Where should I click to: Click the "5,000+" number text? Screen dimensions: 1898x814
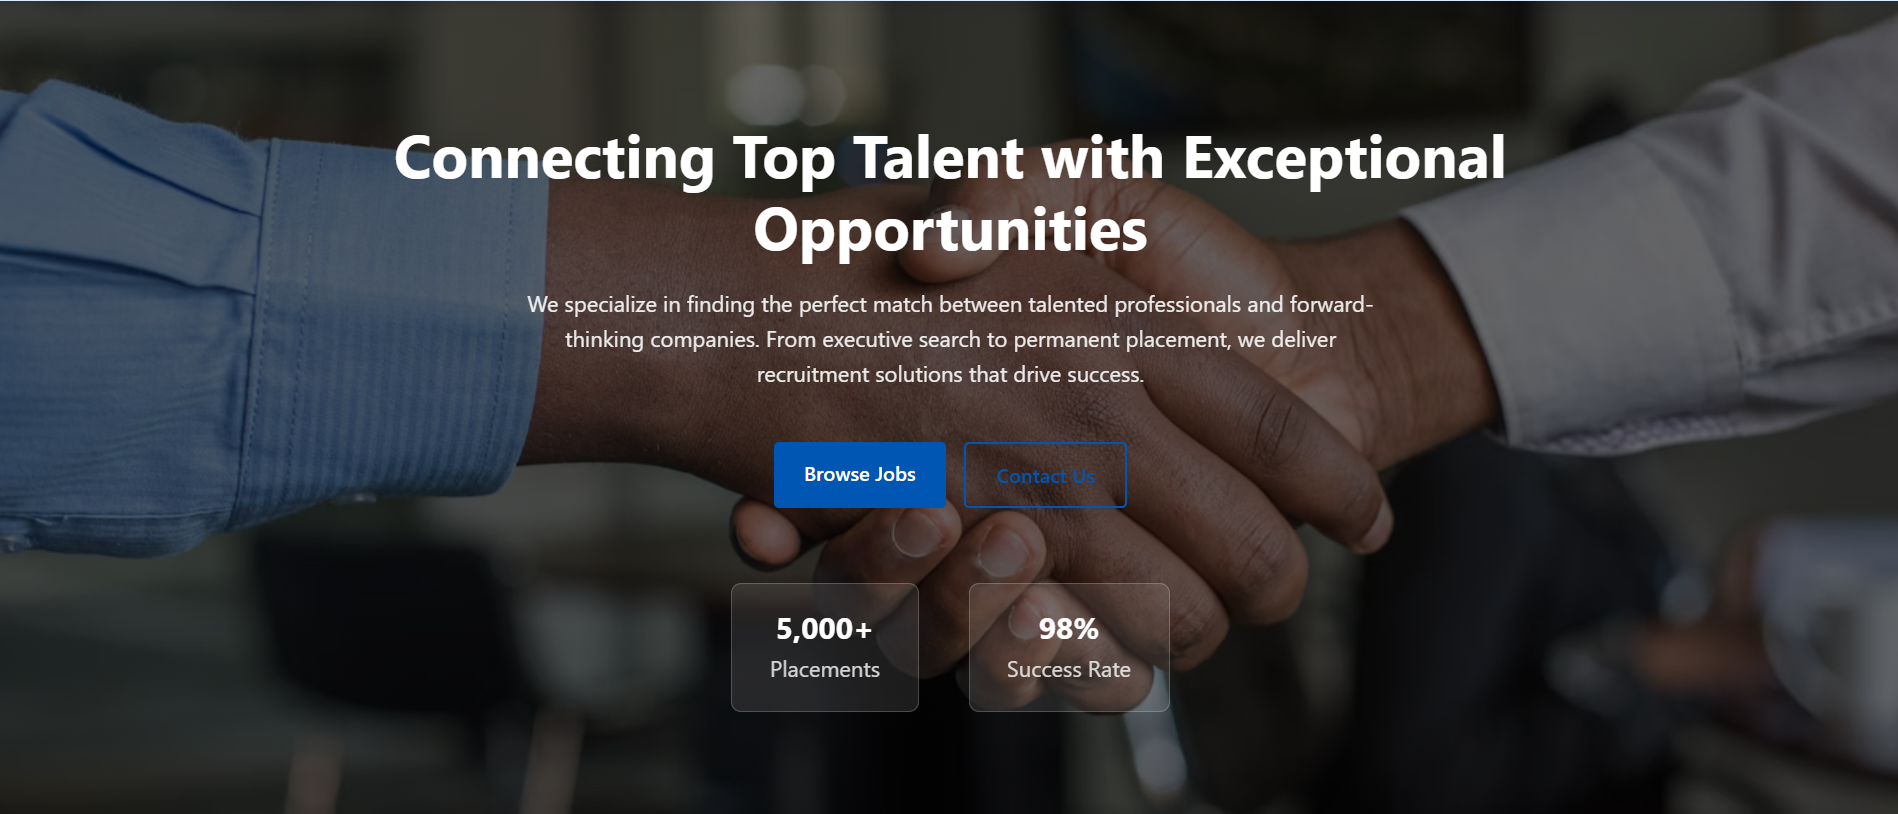(824, 629)
